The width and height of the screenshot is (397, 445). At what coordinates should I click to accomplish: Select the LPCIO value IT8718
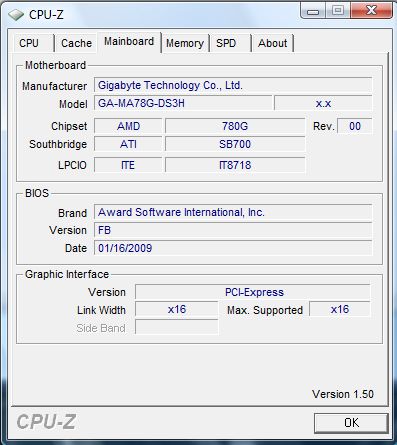pyautogui.click(x=235, y=165)
